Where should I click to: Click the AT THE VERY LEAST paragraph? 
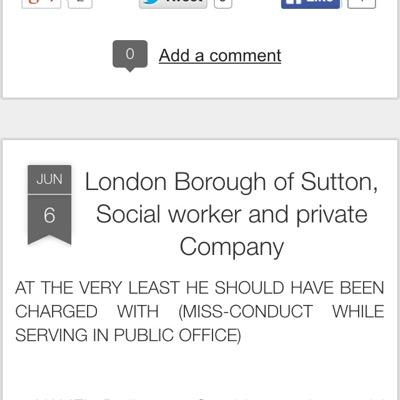(199, 312)
